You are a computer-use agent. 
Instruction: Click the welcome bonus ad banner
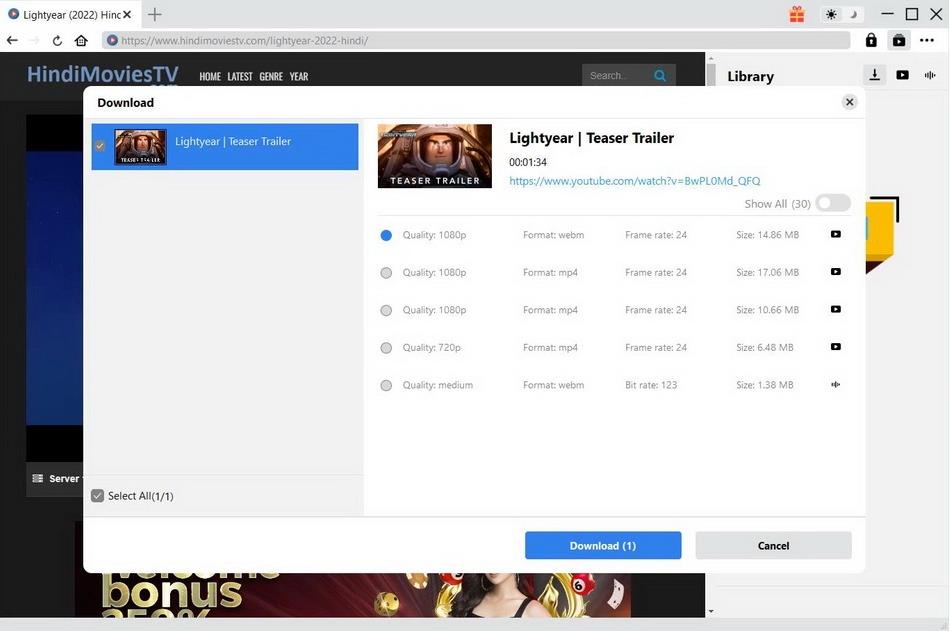(353, 595)
